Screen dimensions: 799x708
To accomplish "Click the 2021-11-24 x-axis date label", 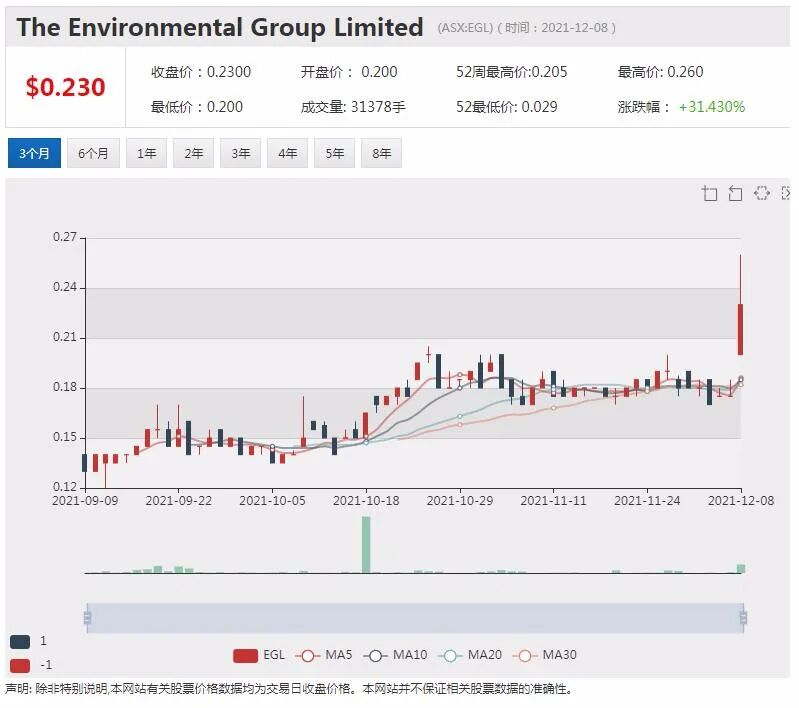I will (647, 501).
